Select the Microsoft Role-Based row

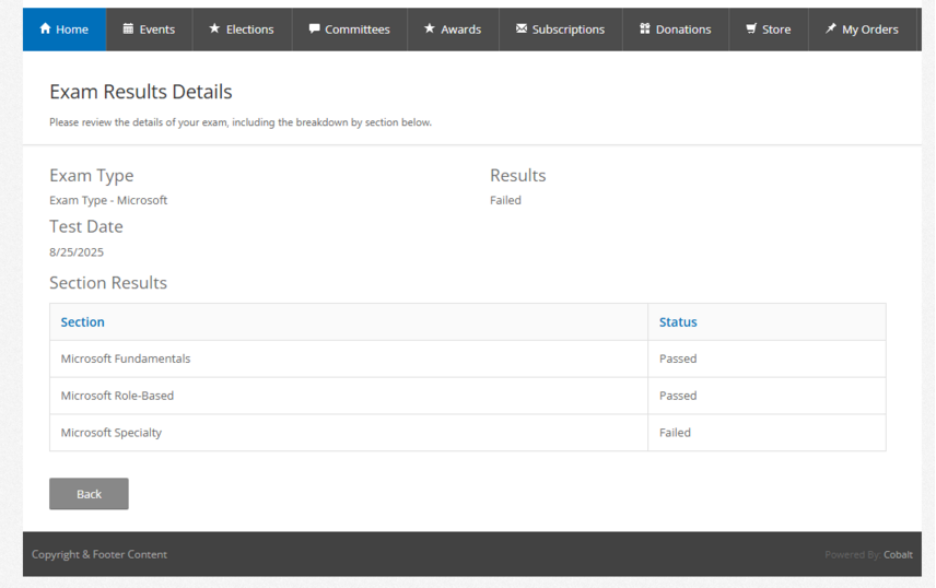(117, 396)
